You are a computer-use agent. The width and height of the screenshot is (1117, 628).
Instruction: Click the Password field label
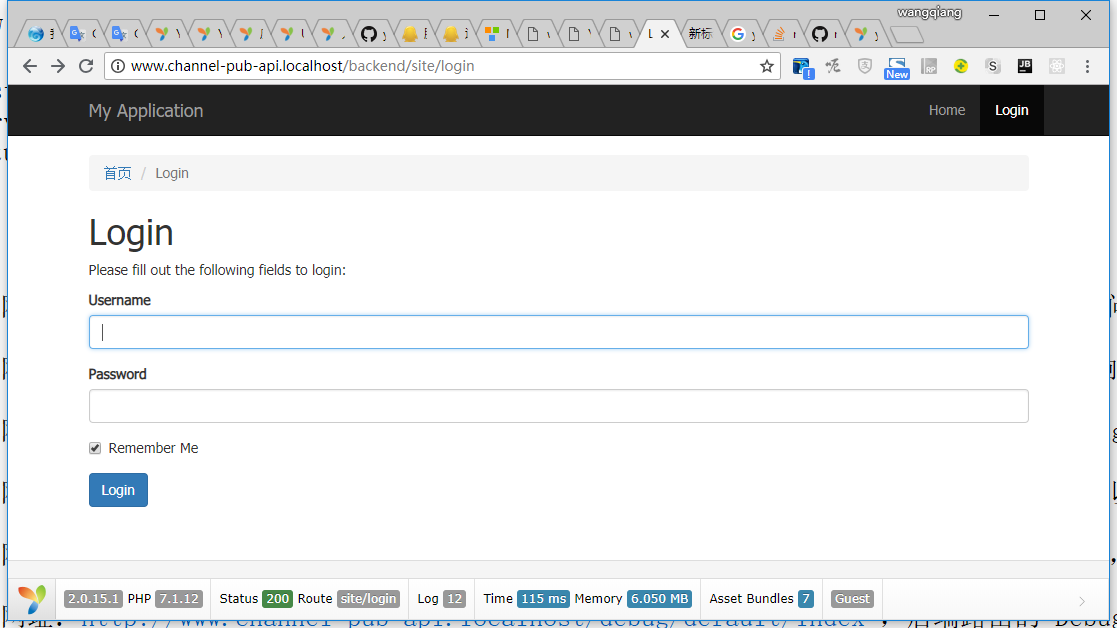point(118,375)
